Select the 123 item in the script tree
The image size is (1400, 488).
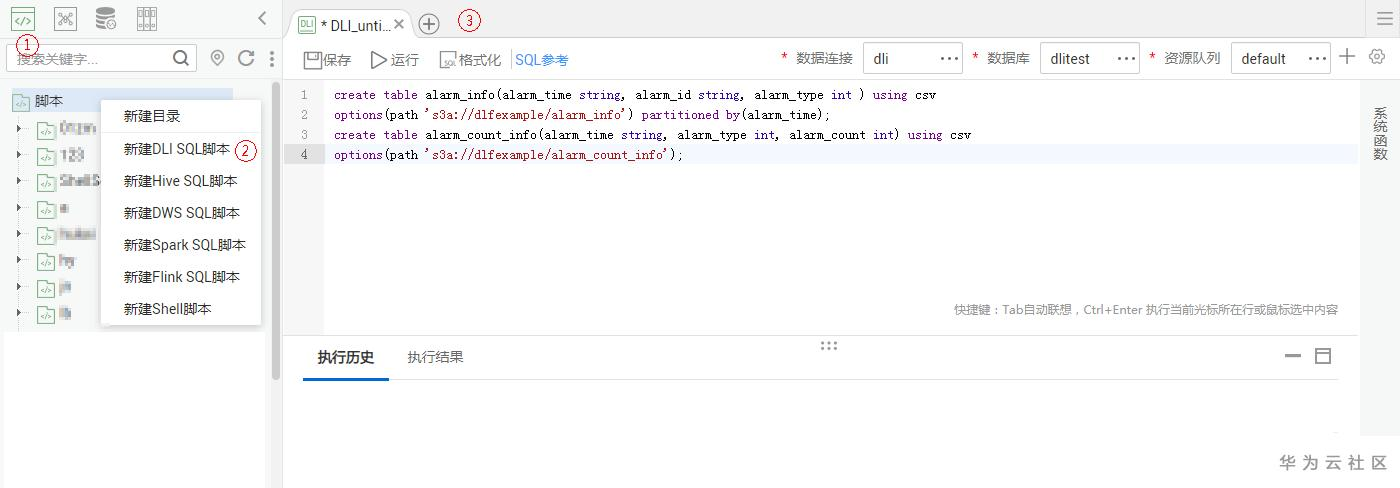tap(71, 155)
